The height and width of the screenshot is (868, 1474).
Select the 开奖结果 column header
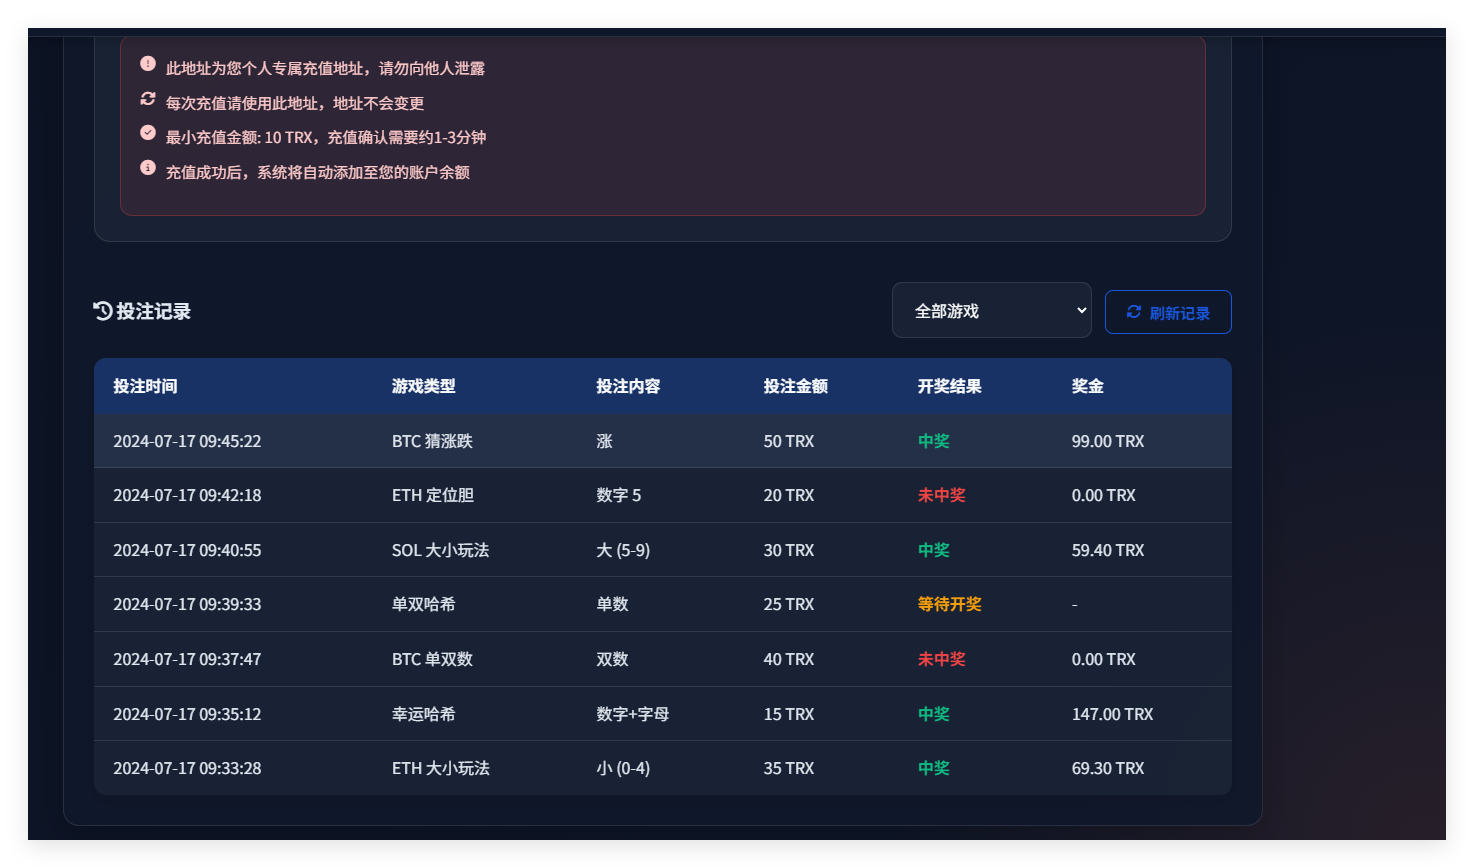tap(947, 386)
